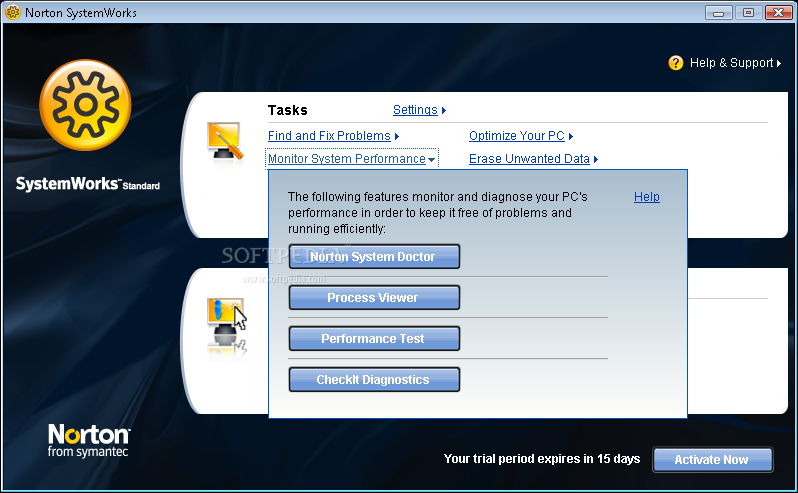The image size is (798, 493).
Task: Open Process Viewer
Action: (x=374, y=298)
